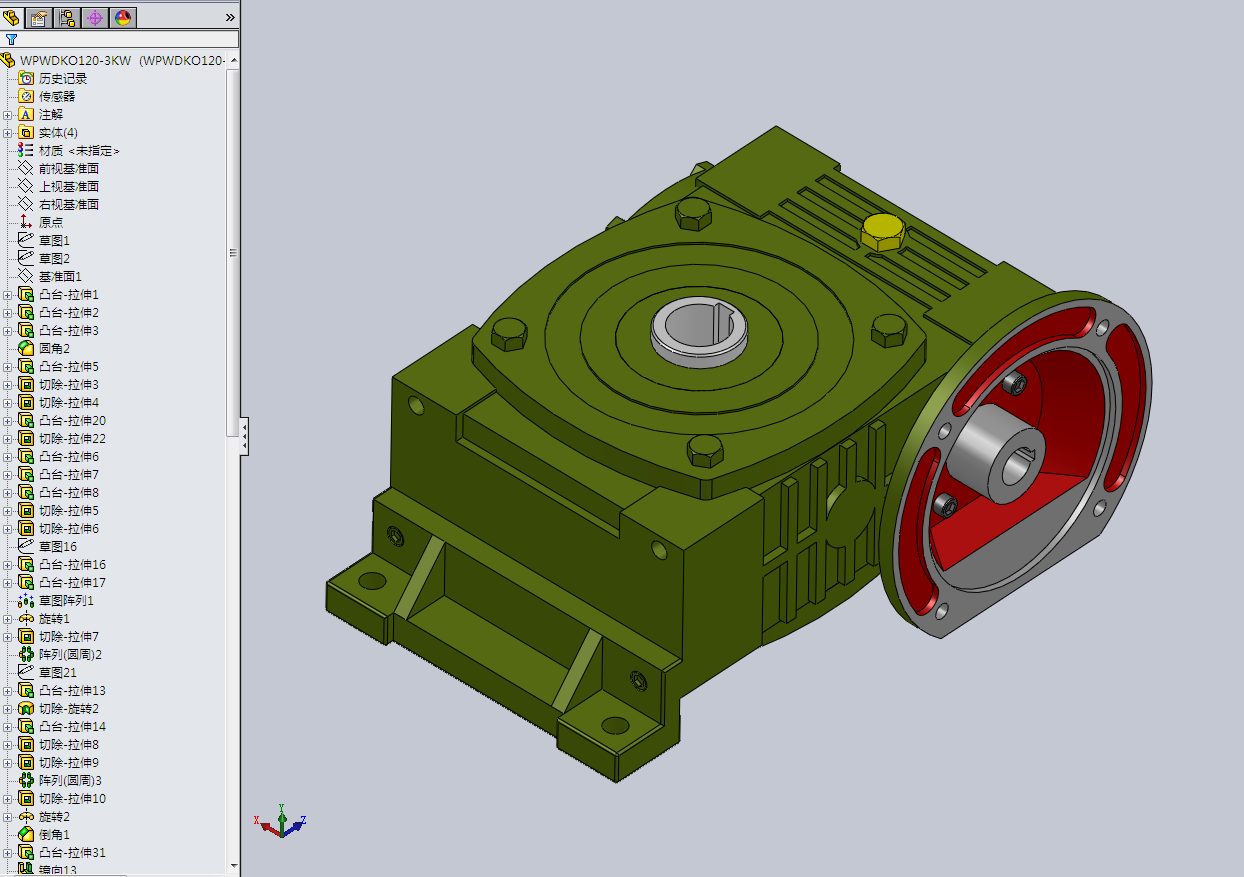Click the 切除-拉伸5 cut icon
The image size is (1244, 877).
[26, 510]
